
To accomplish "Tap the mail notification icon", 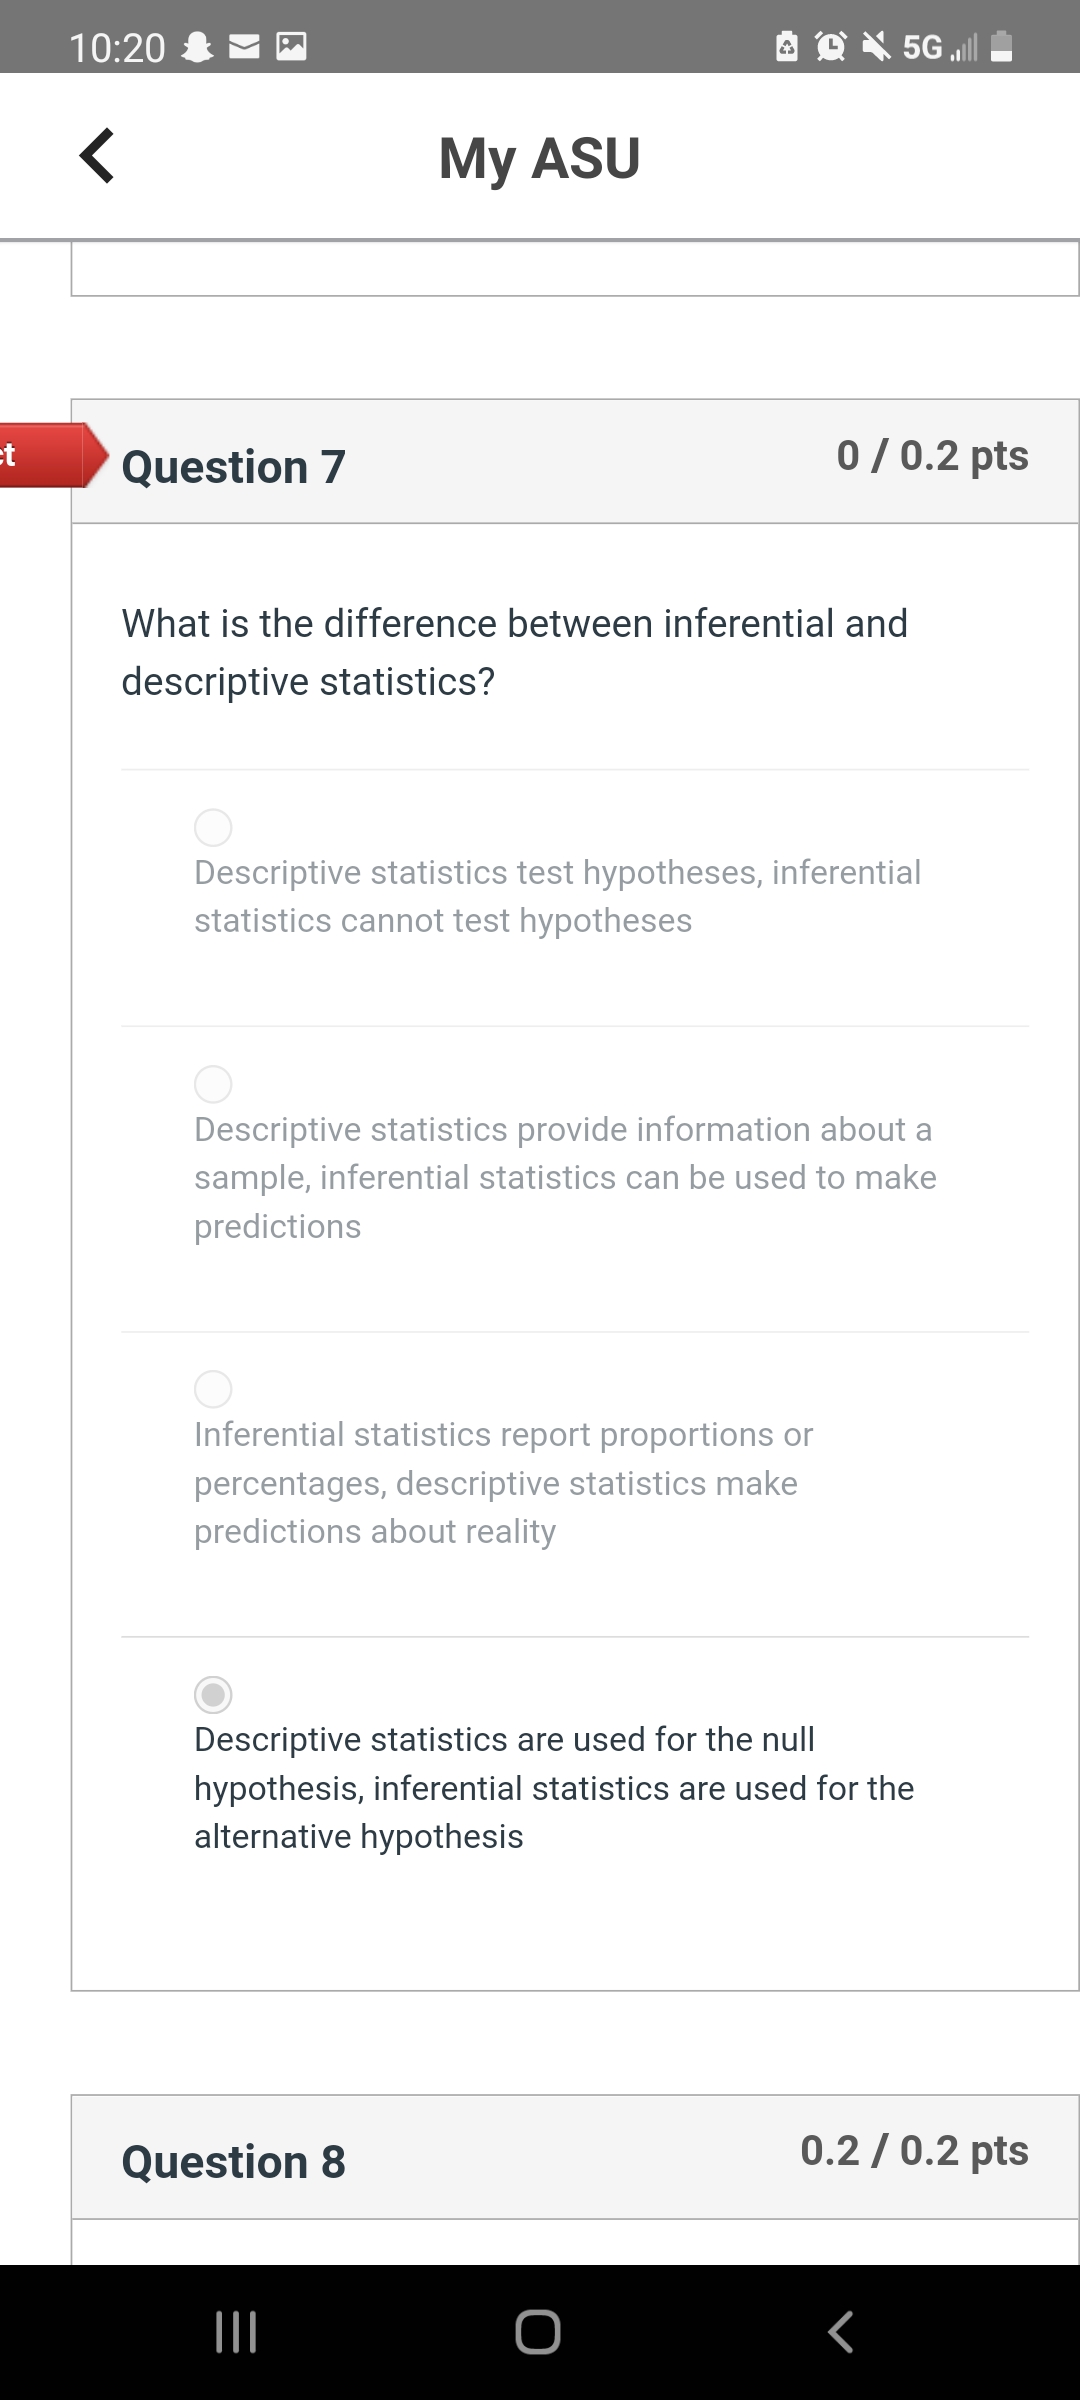I will click(245, 47).
